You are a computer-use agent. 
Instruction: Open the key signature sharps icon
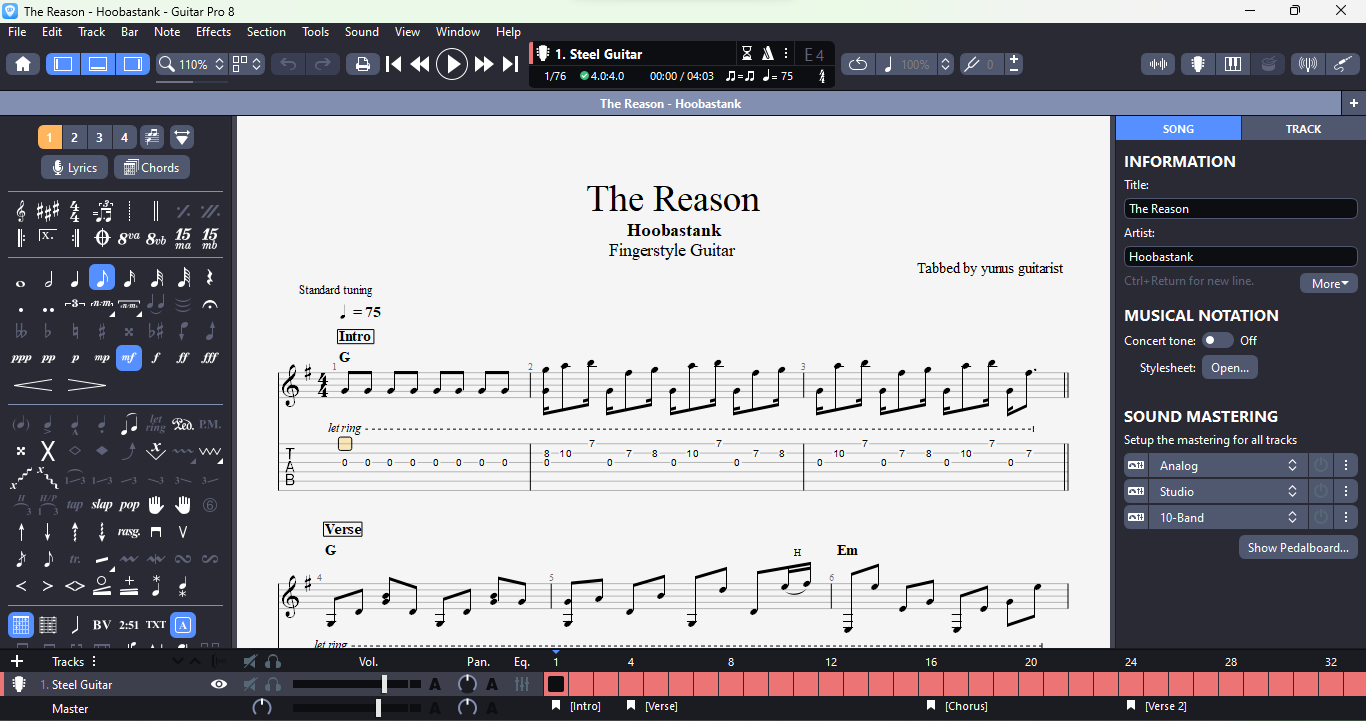[x=48, y=211]
